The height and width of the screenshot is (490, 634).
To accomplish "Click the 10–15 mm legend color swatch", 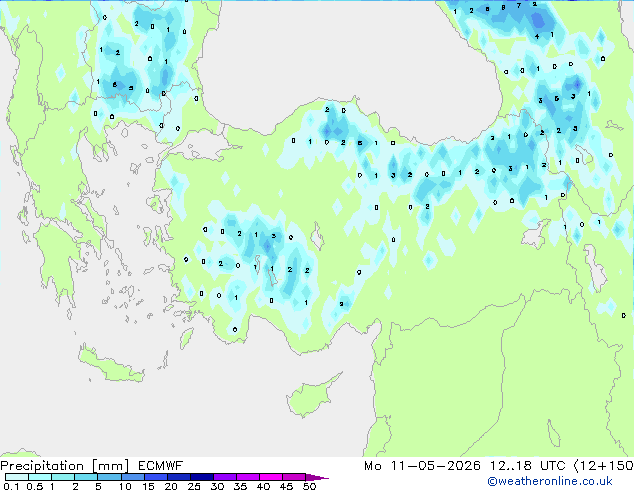I will click(132, 477).
